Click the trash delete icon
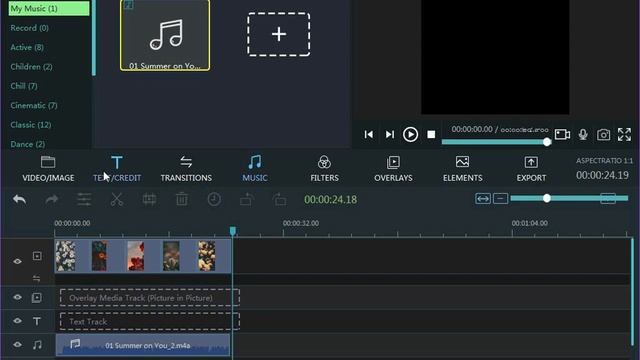640x360 pixels. coord(182,200)
